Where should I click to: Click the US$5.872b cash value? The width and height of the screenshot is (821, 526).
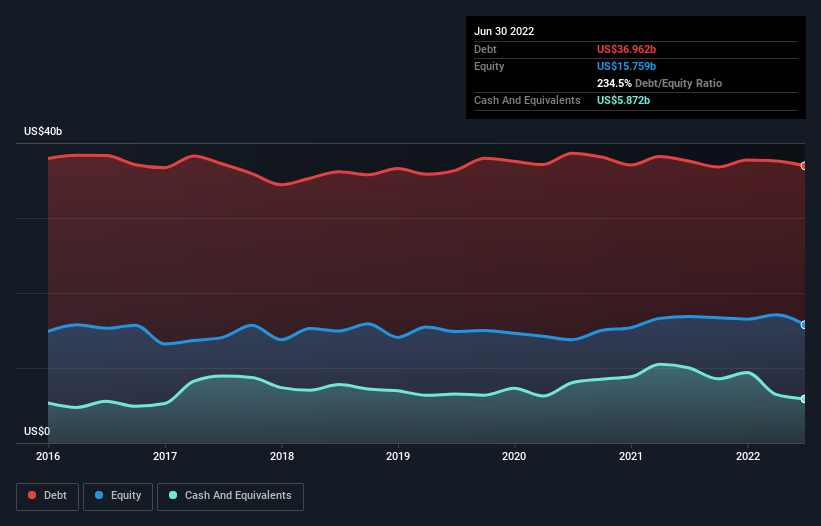click(x=623, y=100)
